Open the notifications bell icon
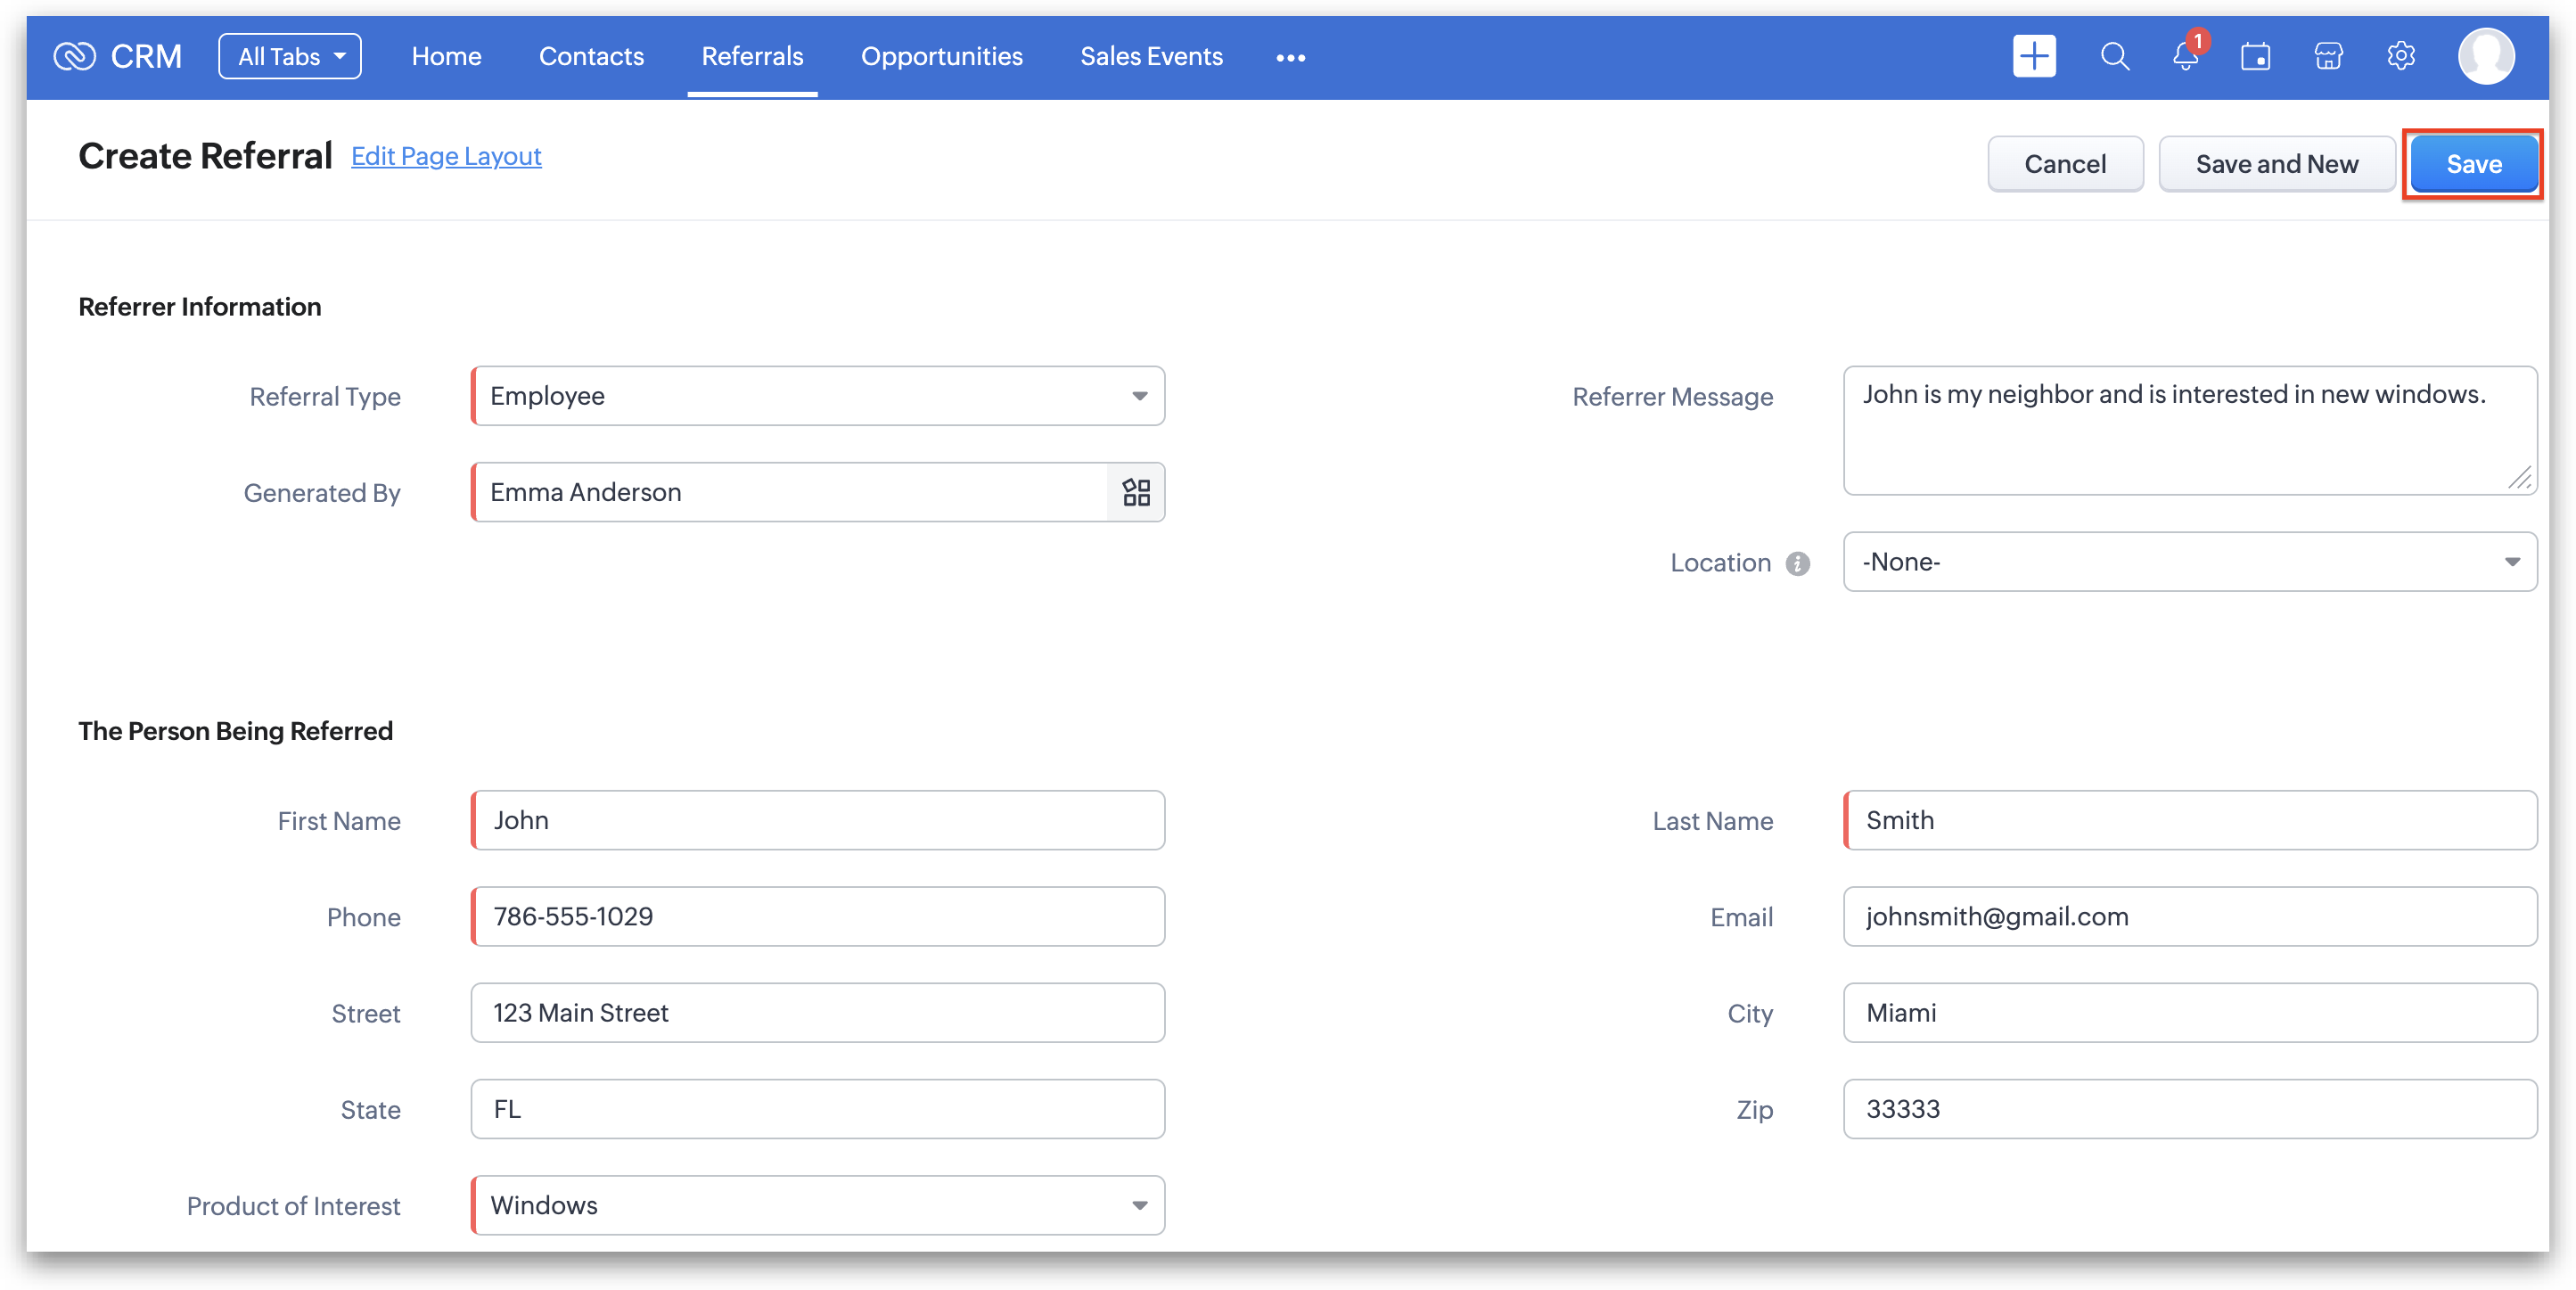The height and width of the screenshot is (1290, 2576). pyautogui.click(x=2185, y=57)
